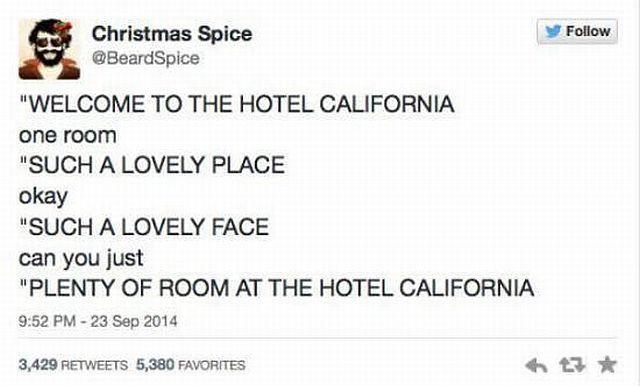Select the WELCOME TO THE HOTEL CALIFORNIA line
This screenshot has width=640, height=386.
(237, 104)
